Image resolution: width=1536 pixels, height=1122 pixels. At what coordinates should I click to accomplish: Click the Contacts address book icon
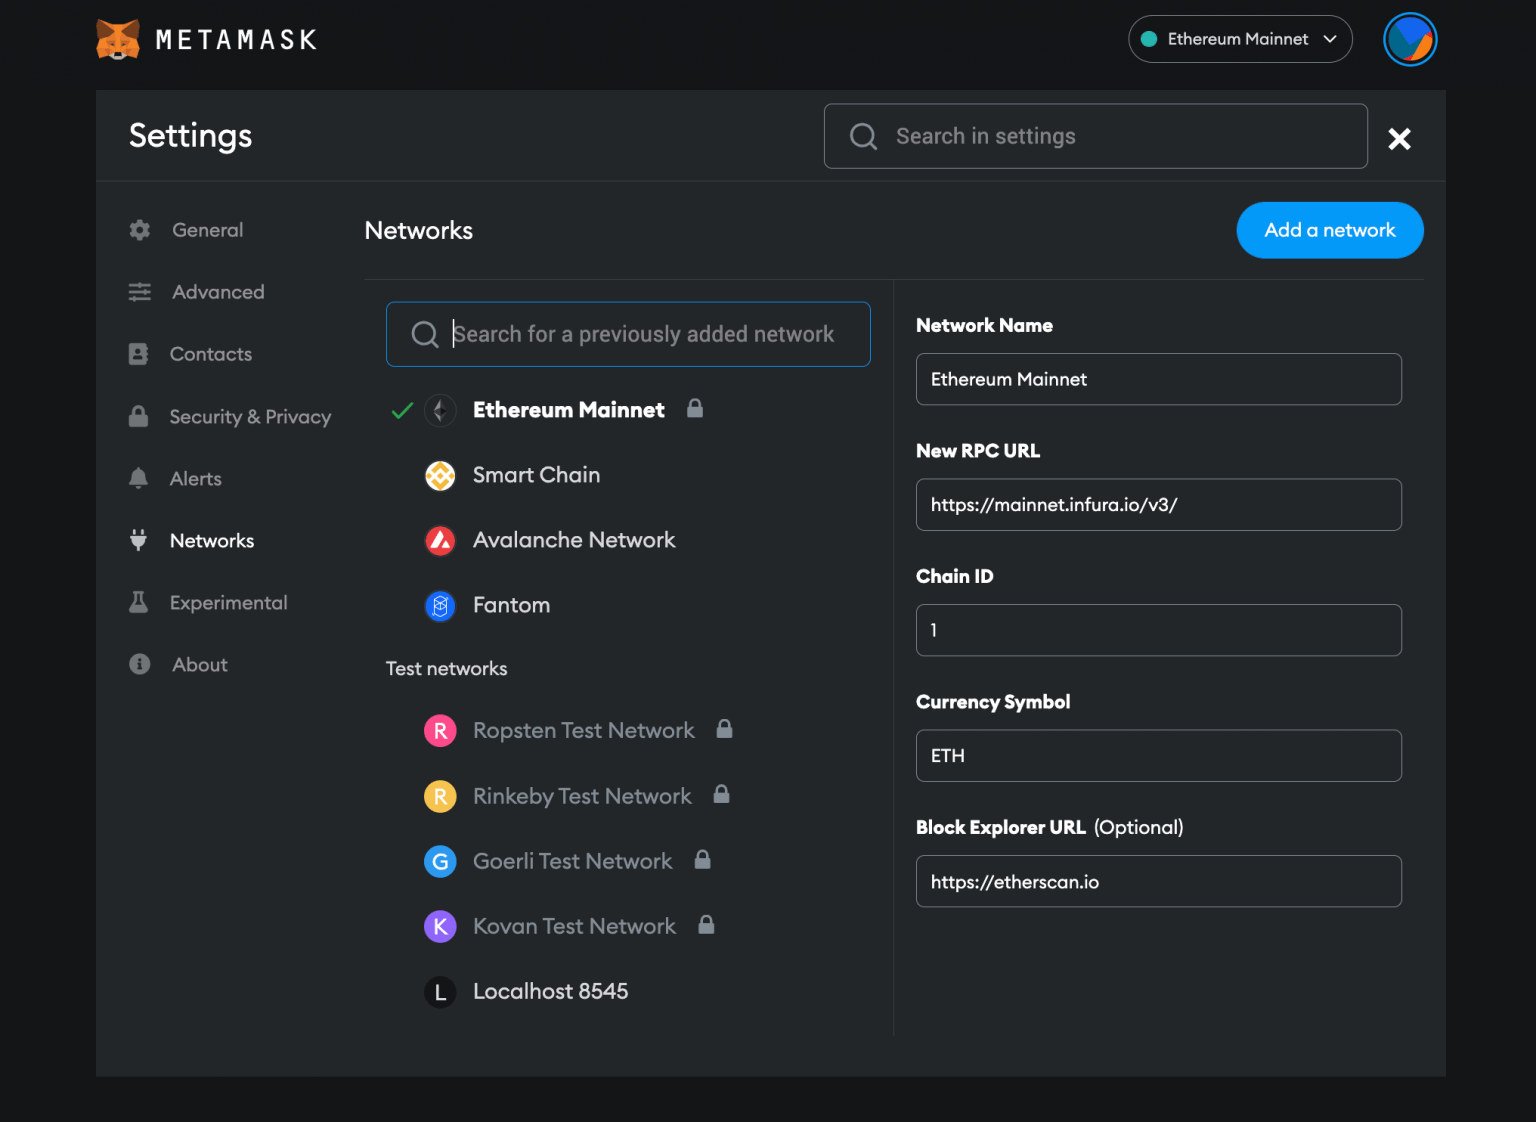pyautogui.click(x=139, y=353)
